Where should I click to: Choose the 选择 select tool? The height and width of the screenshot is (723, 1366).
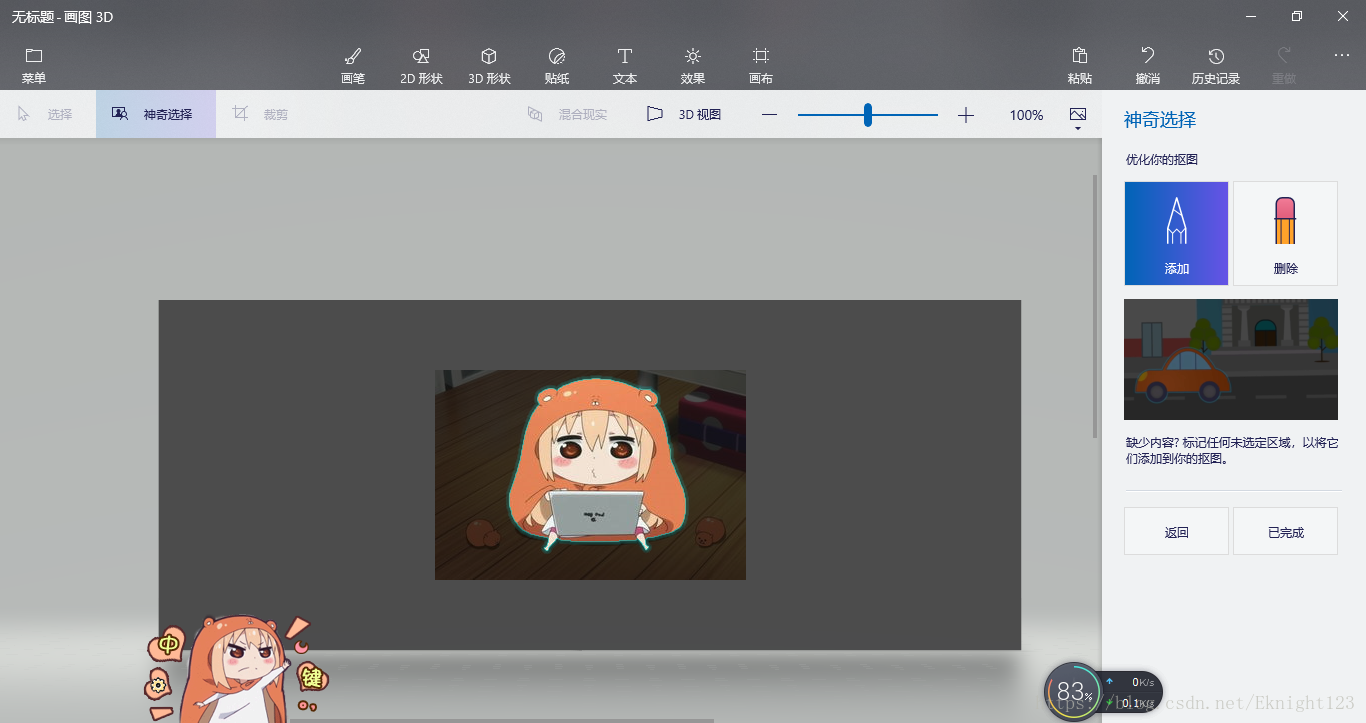point(46,114)
